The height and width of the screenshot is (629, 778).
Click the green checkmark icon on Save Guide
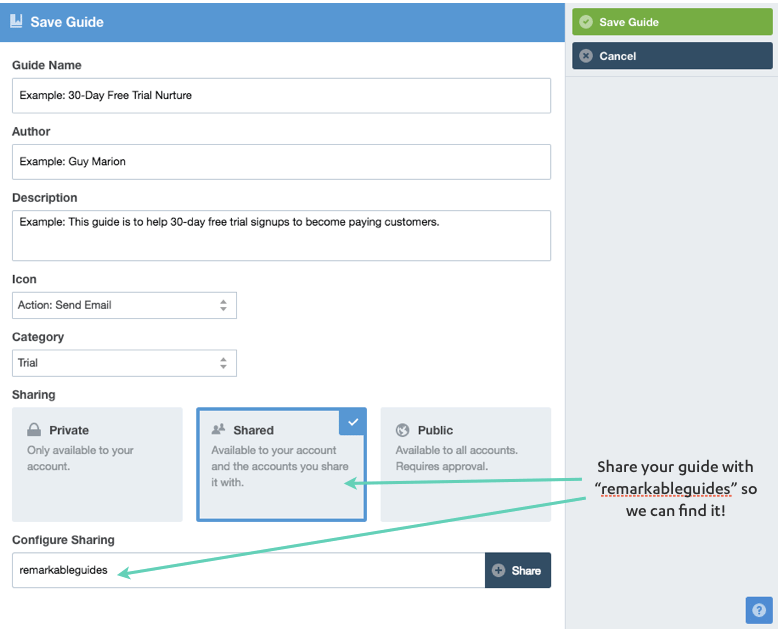click(586, 22)
